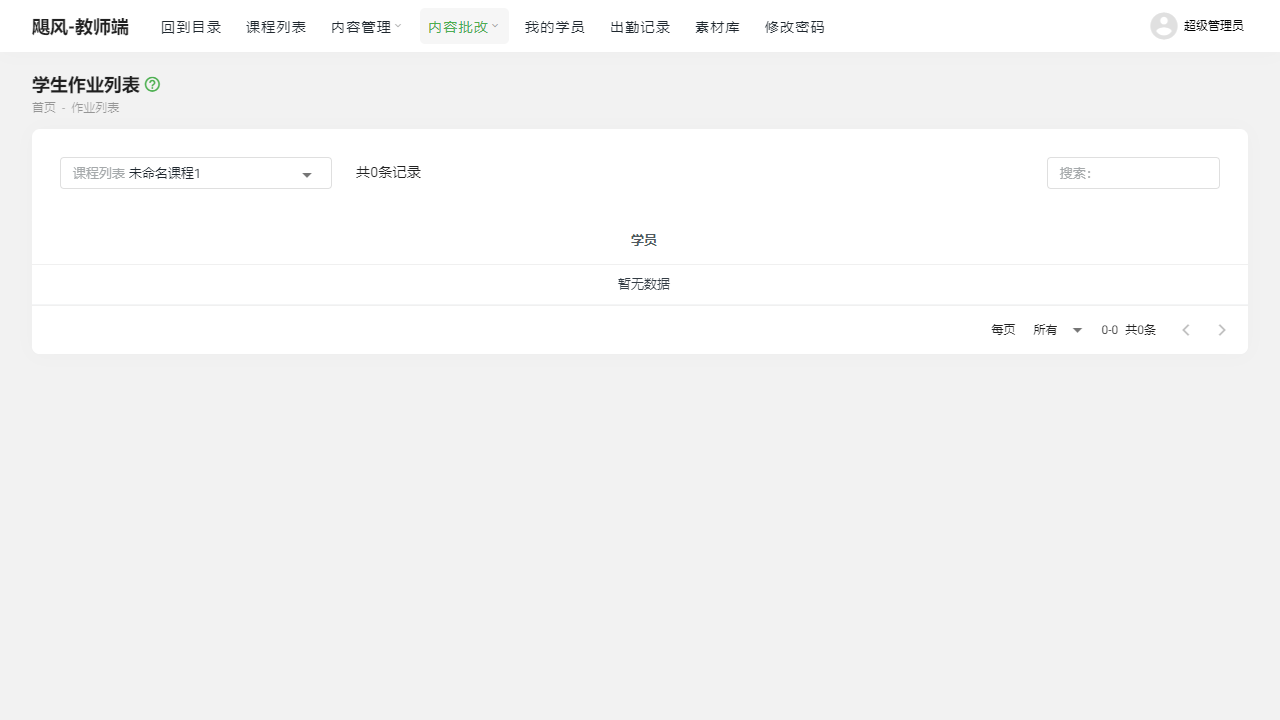Click the chevron next to 内容管理
Viewport: 1280px width, 720px height.
[398, 26]
